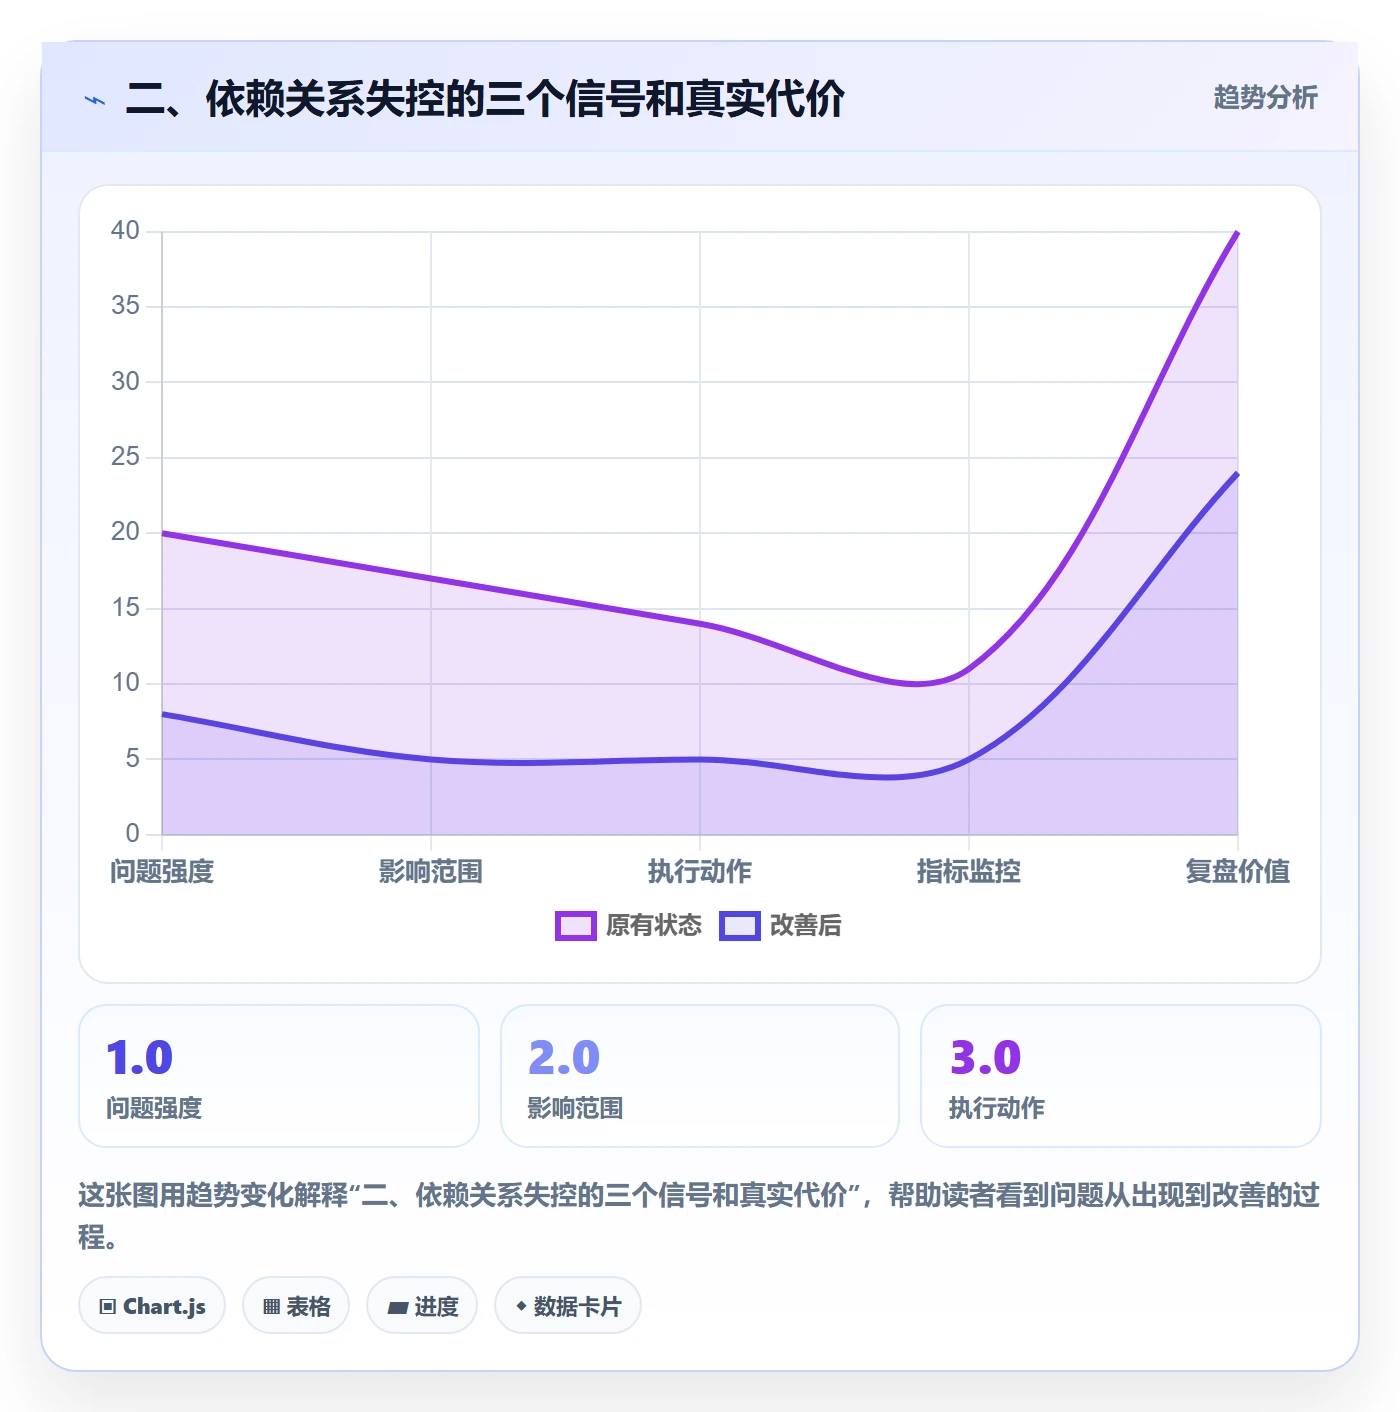Screen dimensions: 1400x1412
Task: Click the description paragraph starting 这张图用趋势变化
Action: coord(699,1216)
